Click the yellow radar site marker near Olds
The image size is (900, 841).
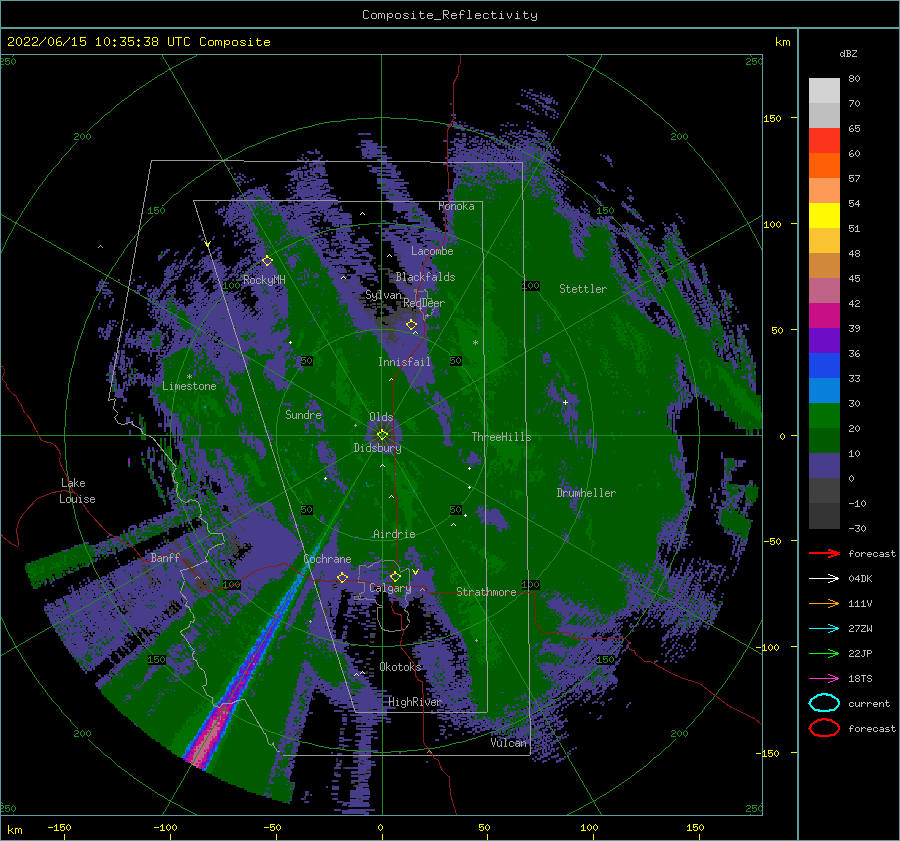pyautogui.click(x=382, y=435)
